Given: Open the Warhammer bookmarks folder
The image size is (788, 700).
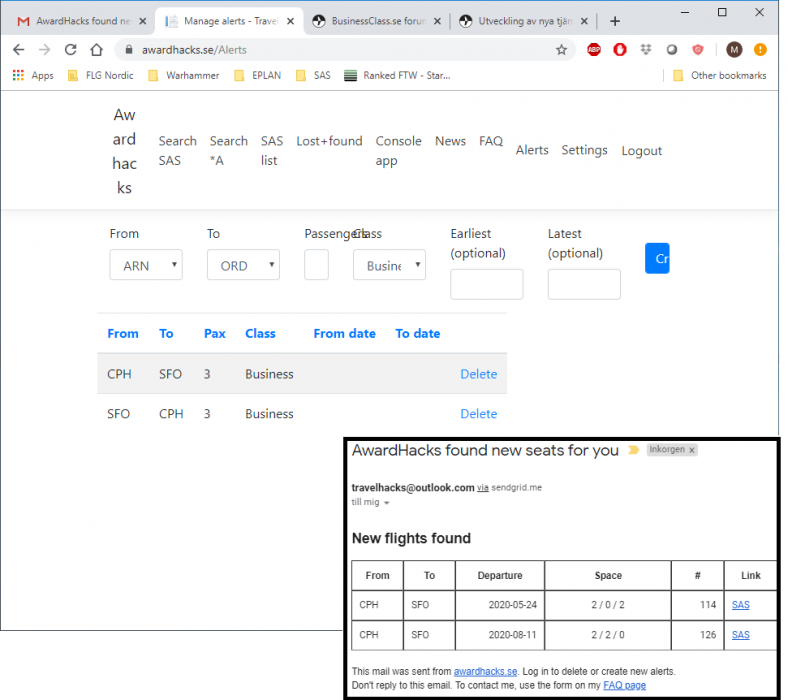Looking at the screenshot, I should tap(184, 75).
